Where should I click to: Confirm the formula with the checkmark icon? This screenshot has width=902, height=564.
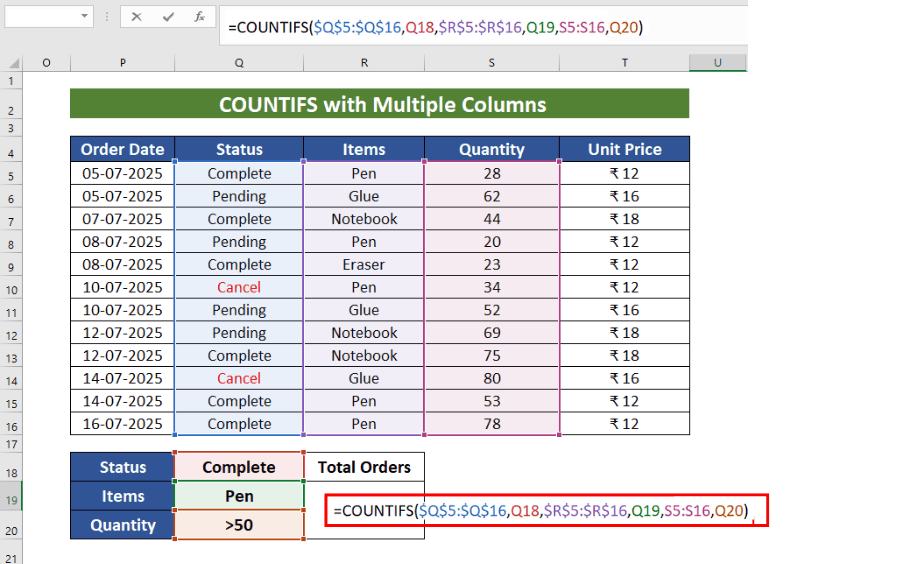[x=168, y=17]
